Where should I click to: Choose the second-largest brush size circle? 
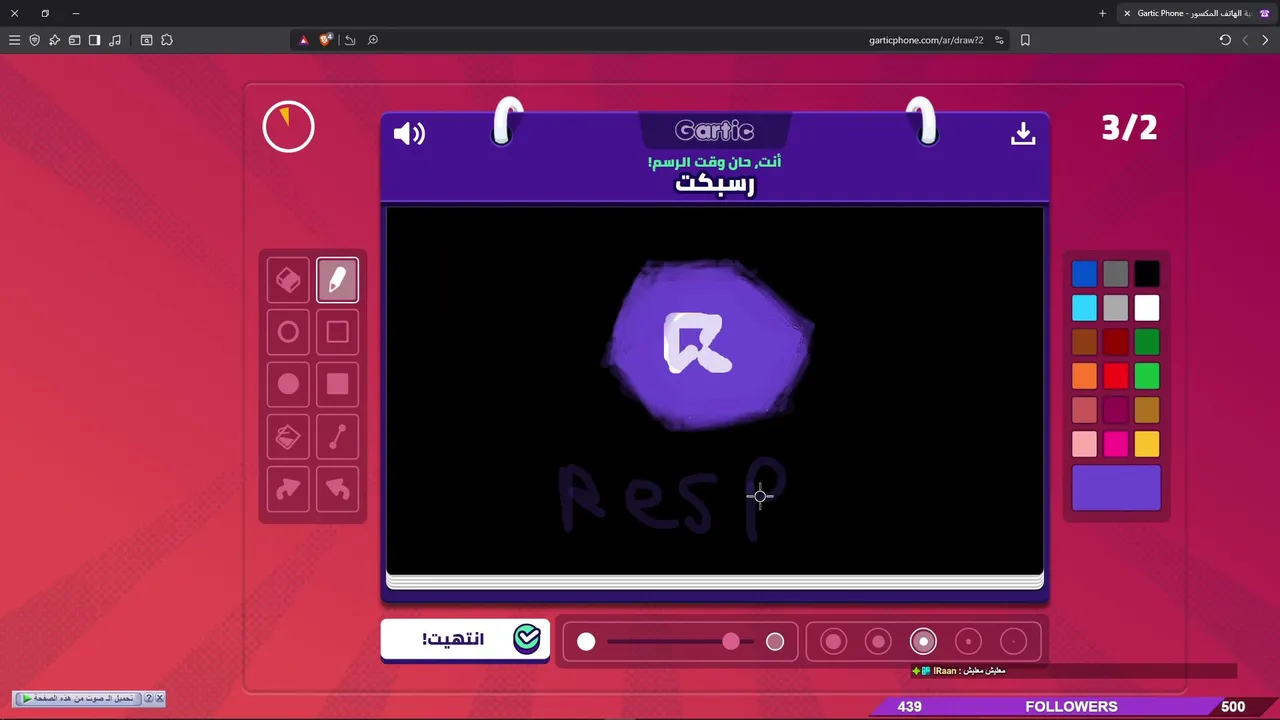(x=878, y=641)
